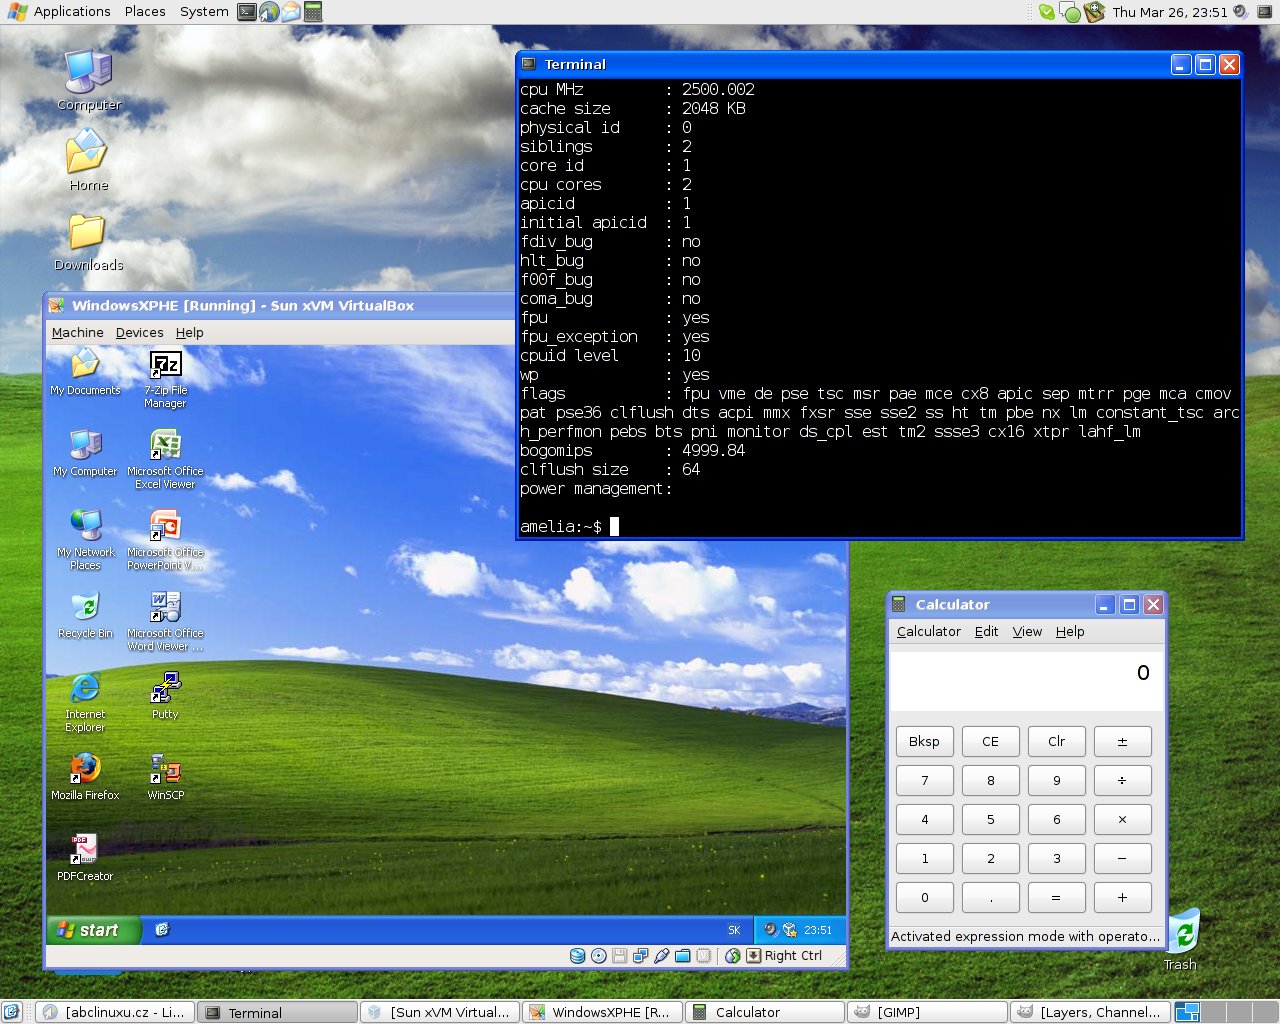Select My Computer icon in the VM
Screen dimensions: 1280x1024
[85, 453]
